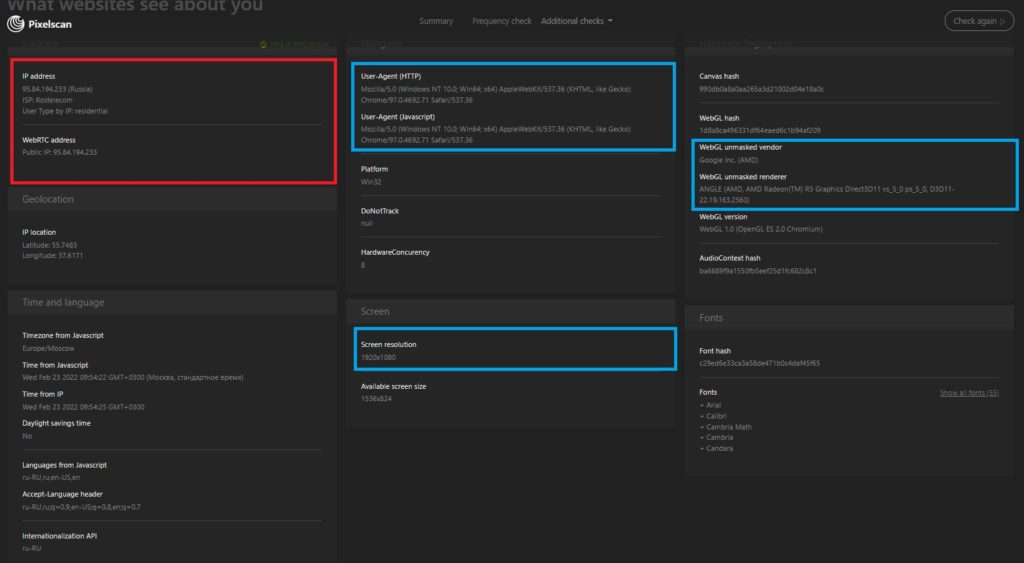Select the Public IP: 95.84.194.233 line

59,152
